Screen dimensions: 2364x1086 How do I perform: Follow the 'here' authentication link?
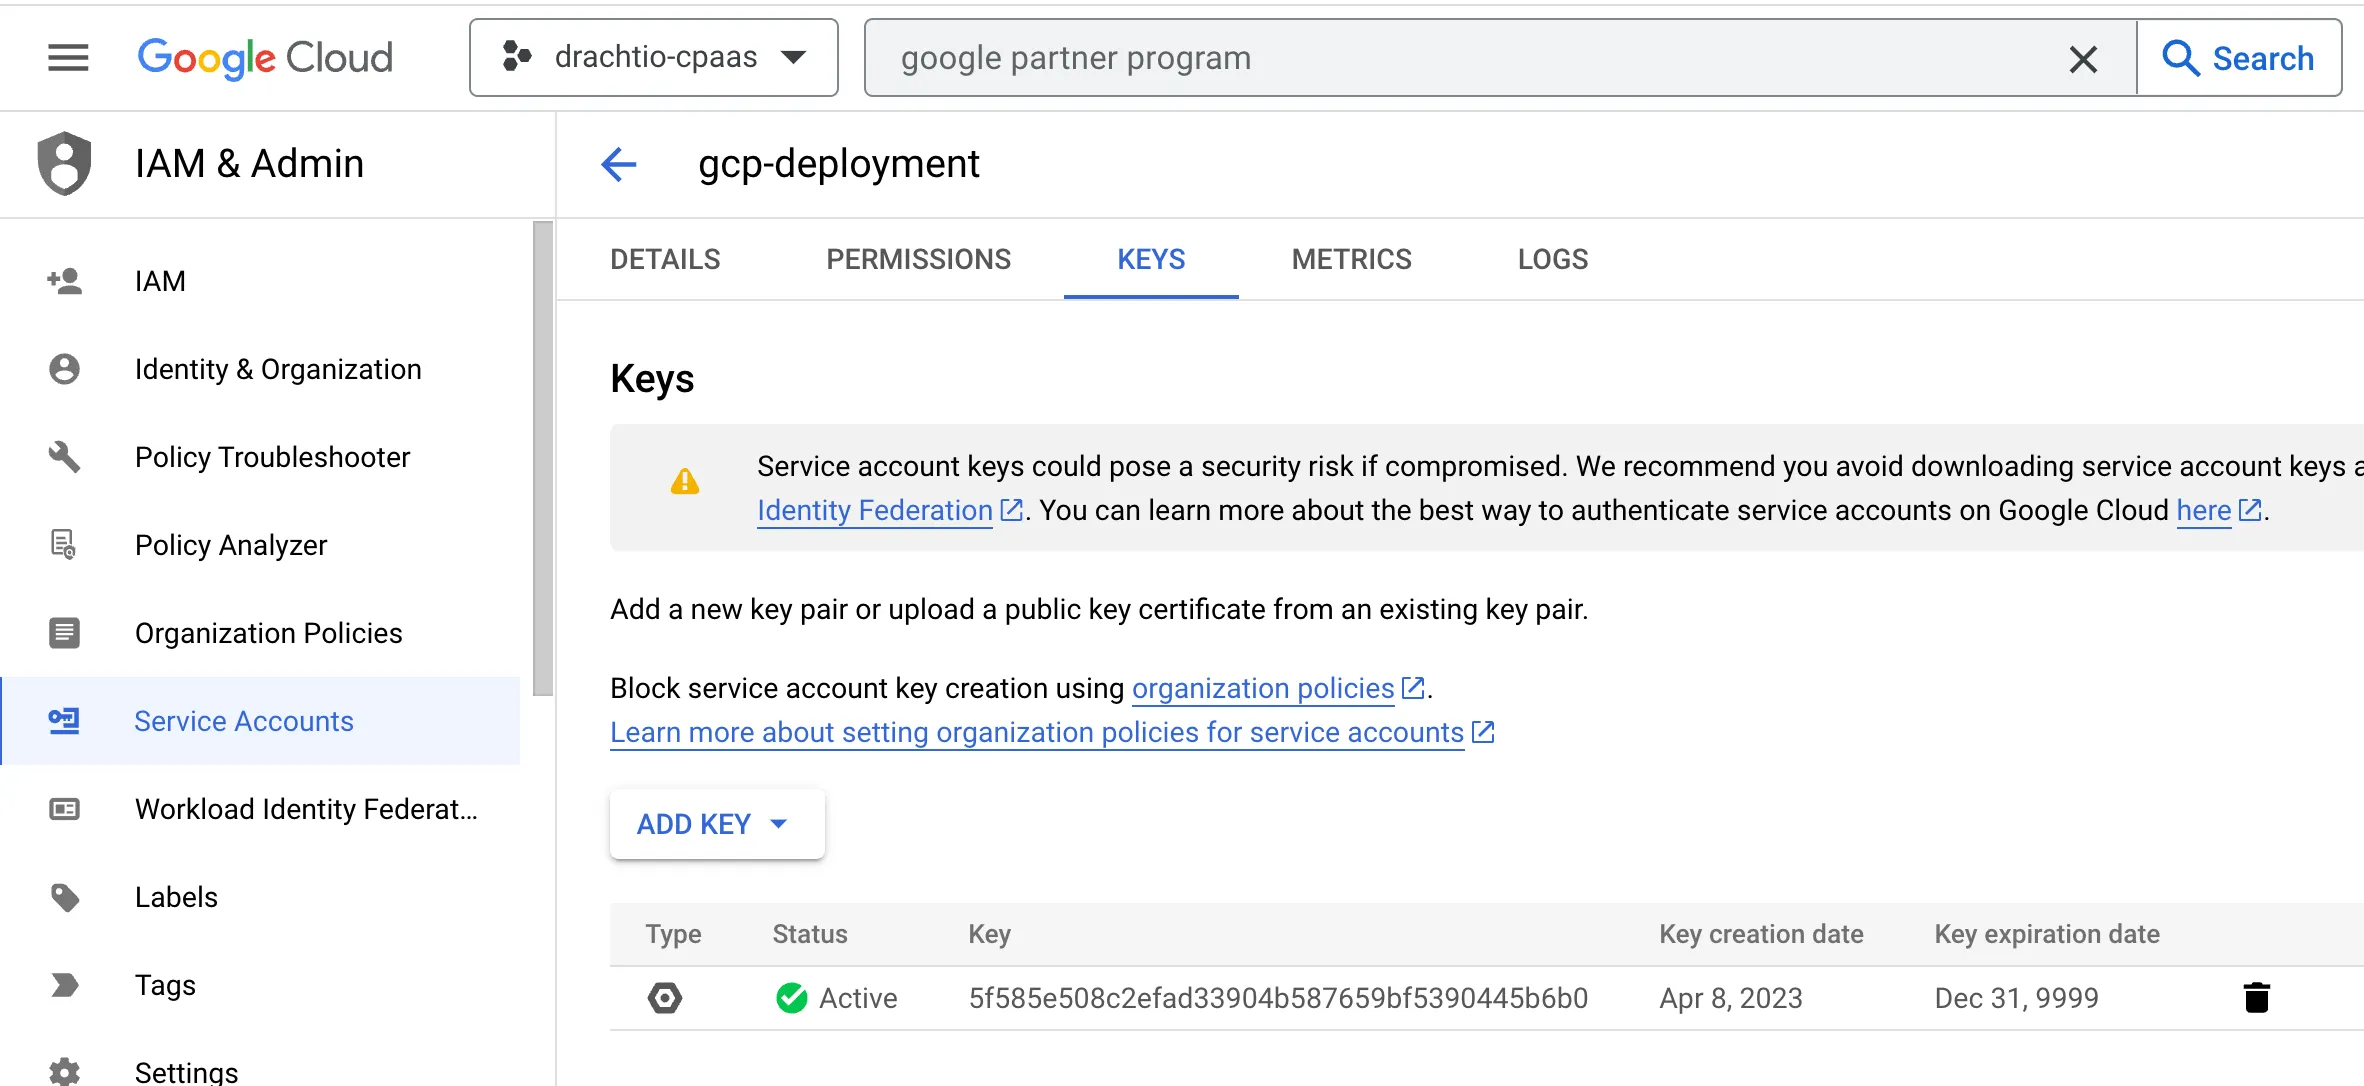click(x=2204, y=510)
